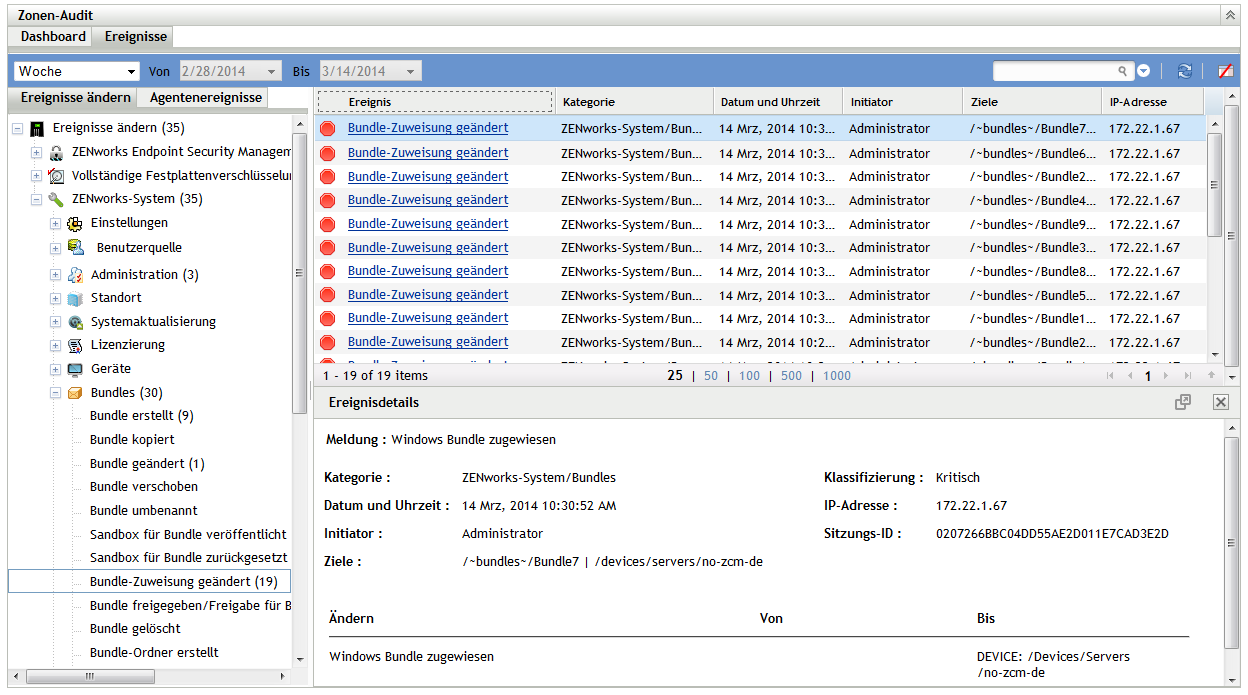Close the Ereignisdetails panel

1221,402
